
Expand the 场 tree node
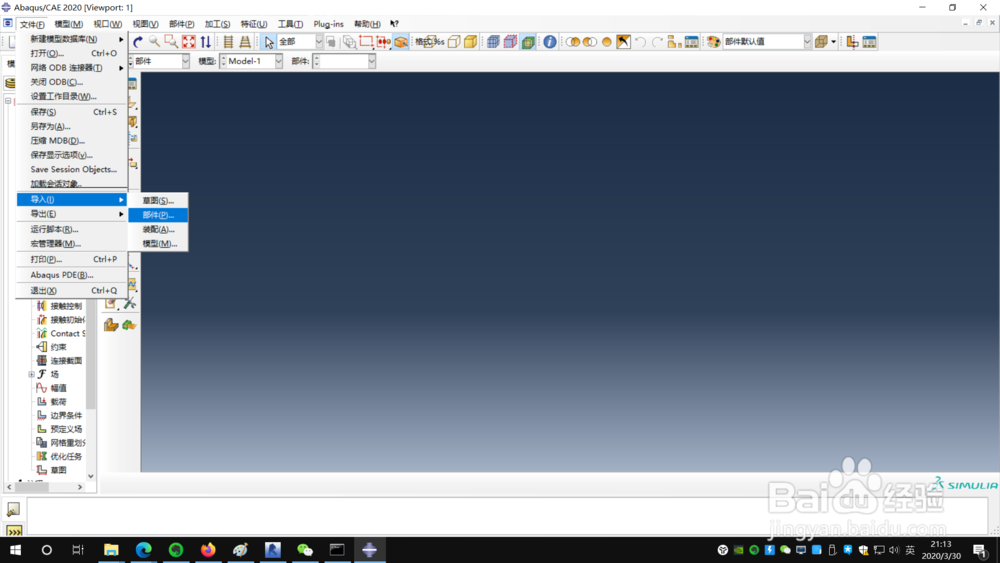tap(31, 374)
